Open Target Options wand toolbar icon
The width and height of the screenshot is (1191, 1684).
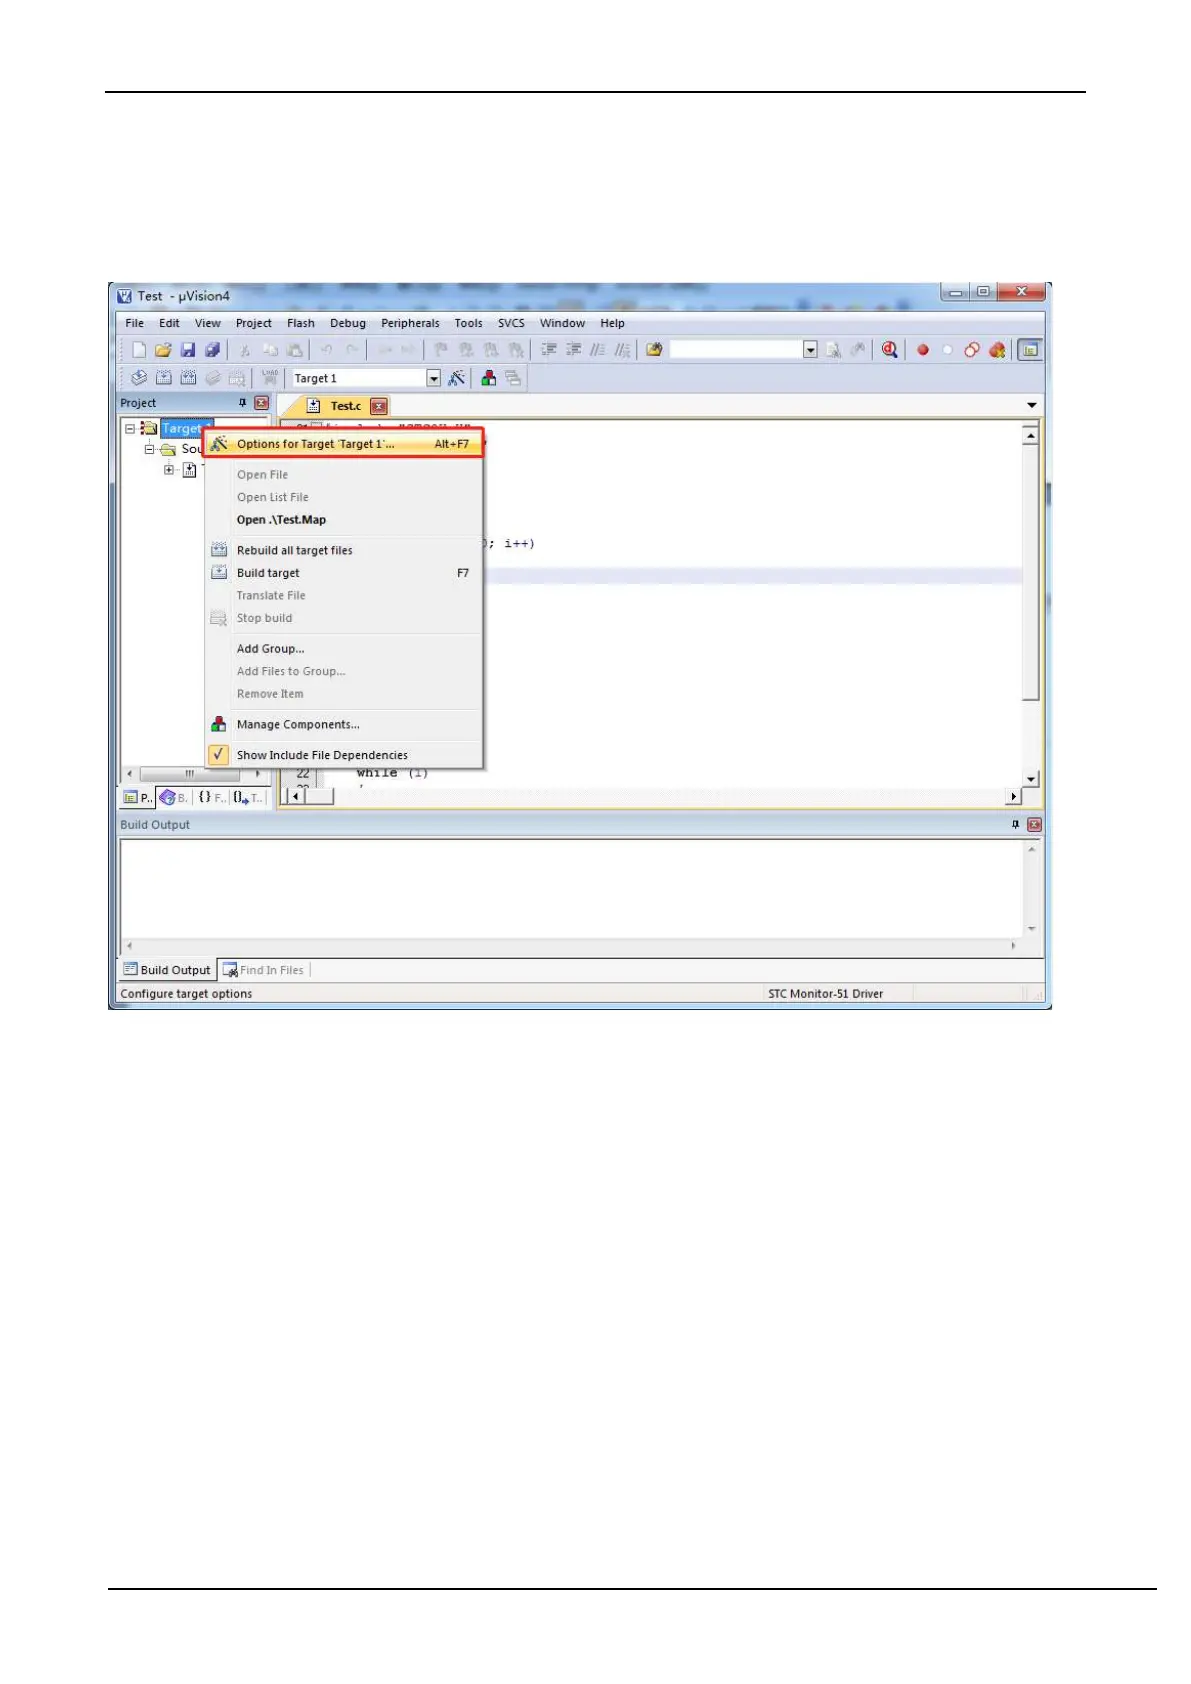[x=457, y=378]
